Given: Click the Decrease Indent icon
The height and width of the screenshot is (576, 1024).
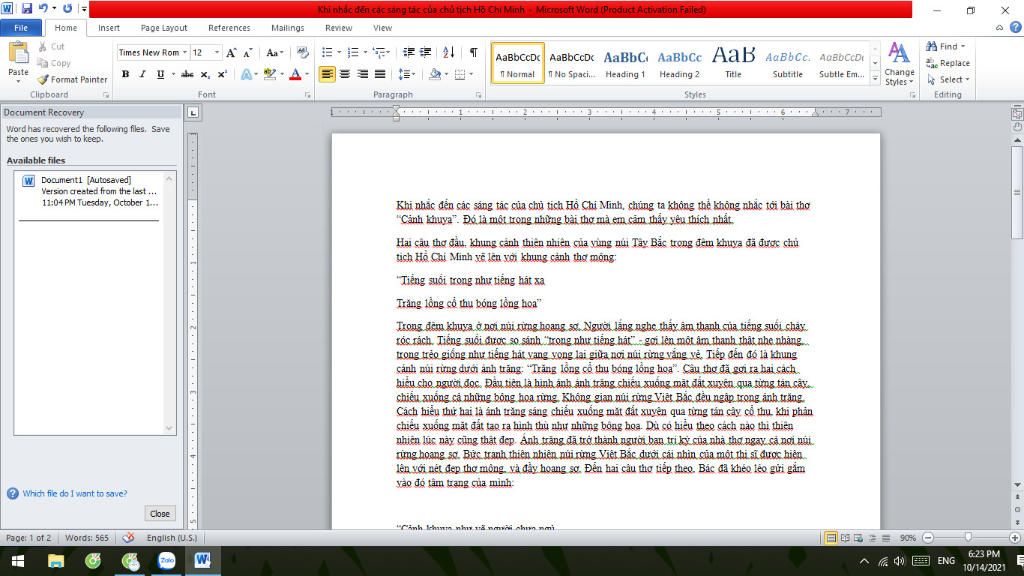Looking at the screenshot, I should (x=409, y=52).
